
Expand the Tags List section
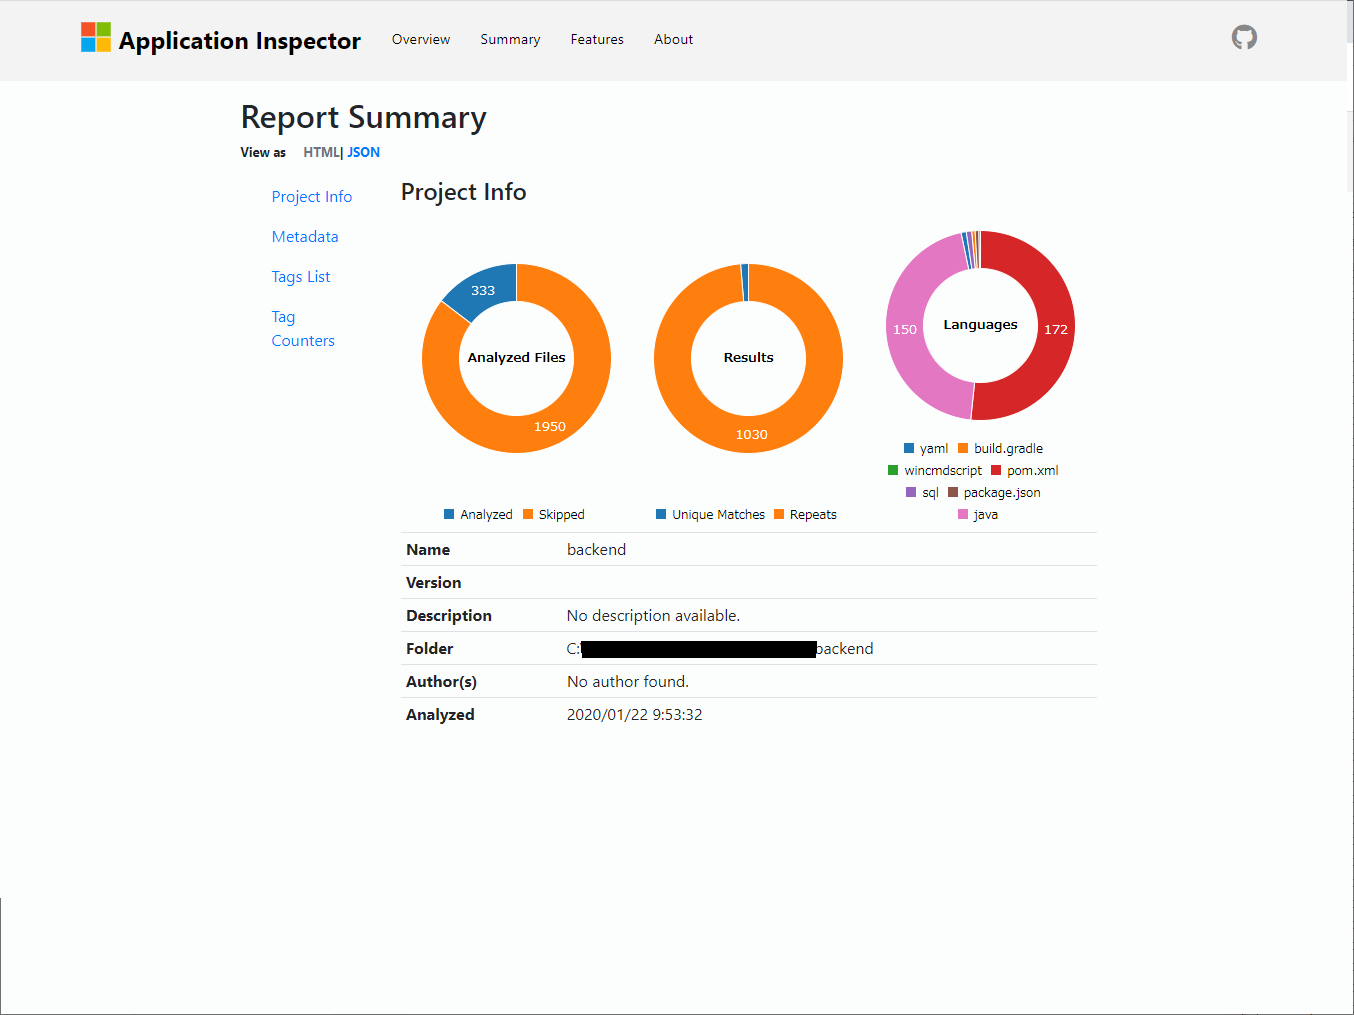(301, 276)
